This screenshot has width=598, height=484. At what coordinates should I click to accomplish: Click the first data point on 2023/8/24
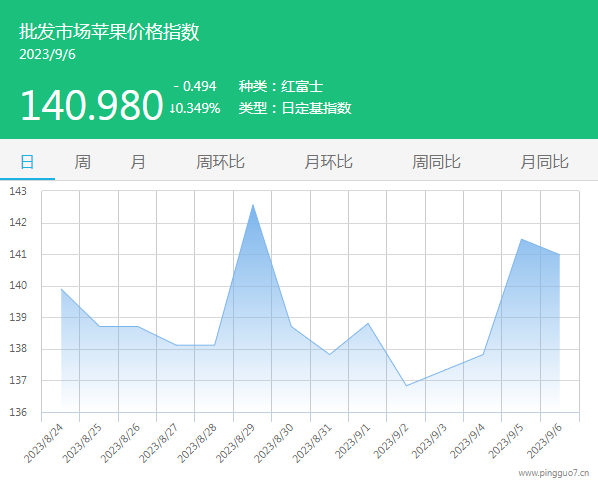[x=61, y=289]
